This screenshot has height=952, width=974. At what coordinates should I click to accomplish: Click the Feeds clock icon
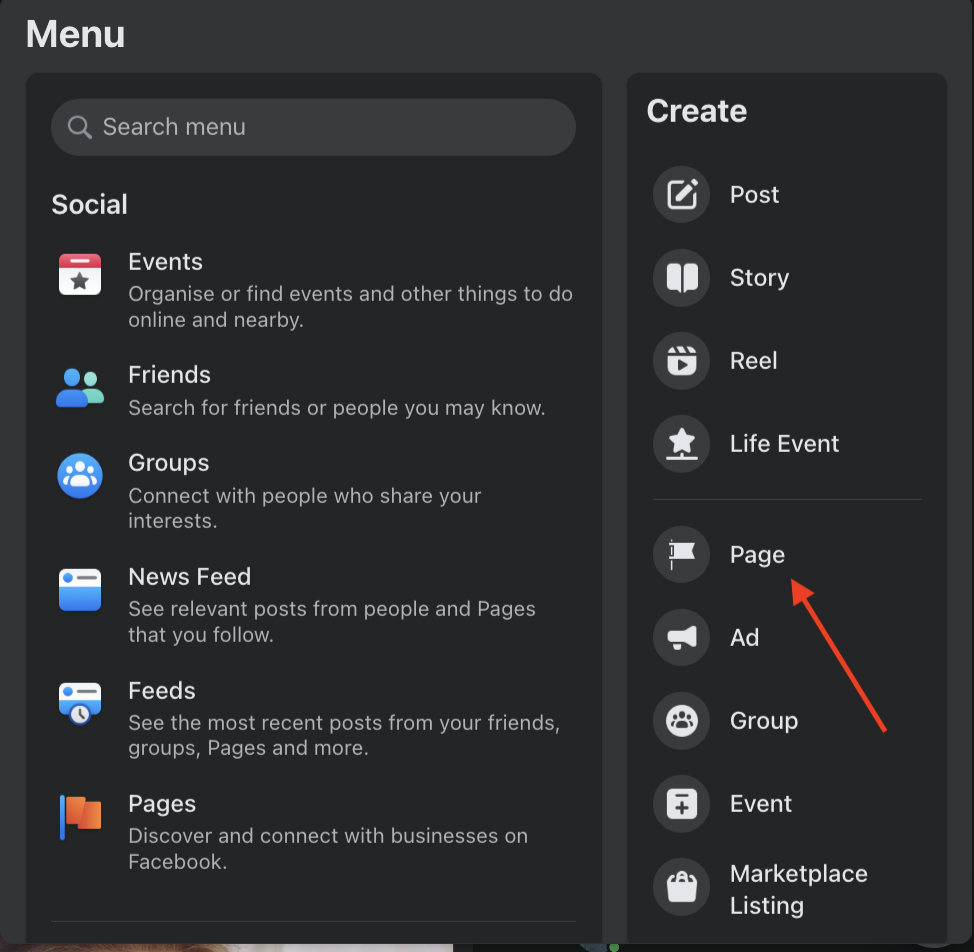click(x=80, y=704)
